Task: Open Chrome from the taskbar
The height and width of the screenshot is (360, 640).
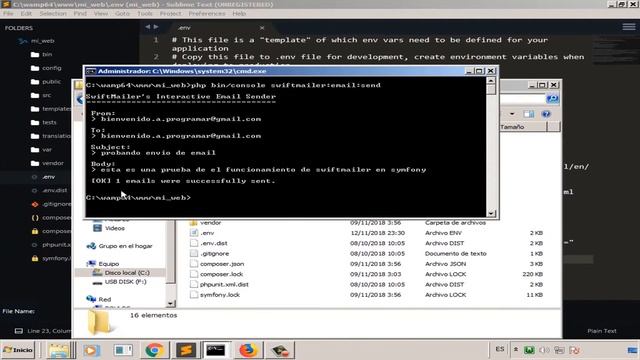Action: (x=154, y=350)
